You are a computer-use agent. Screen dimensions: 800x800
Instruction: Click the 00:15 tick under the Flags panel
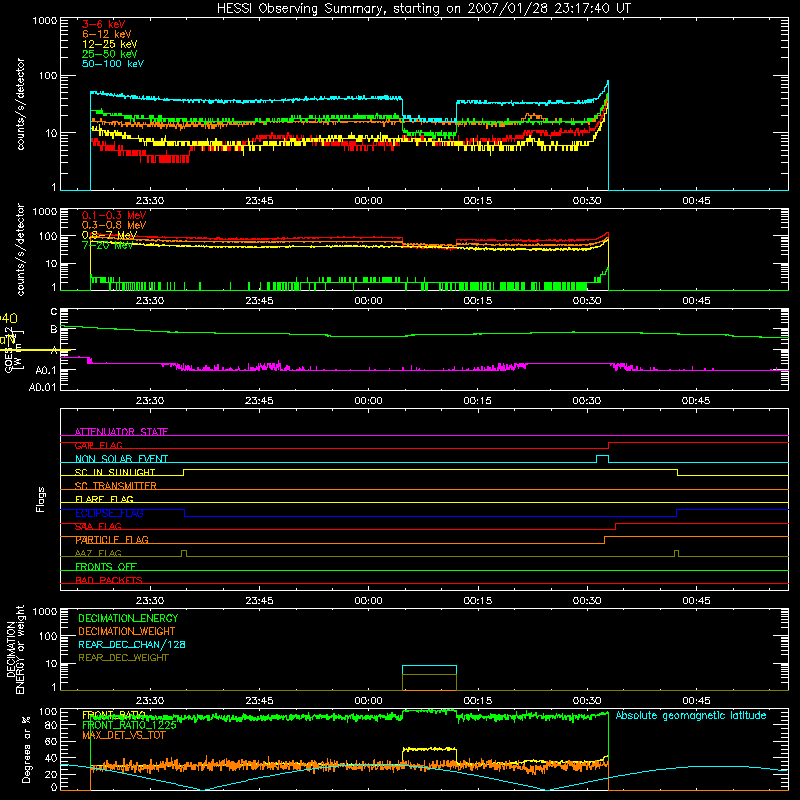(478, 601)
